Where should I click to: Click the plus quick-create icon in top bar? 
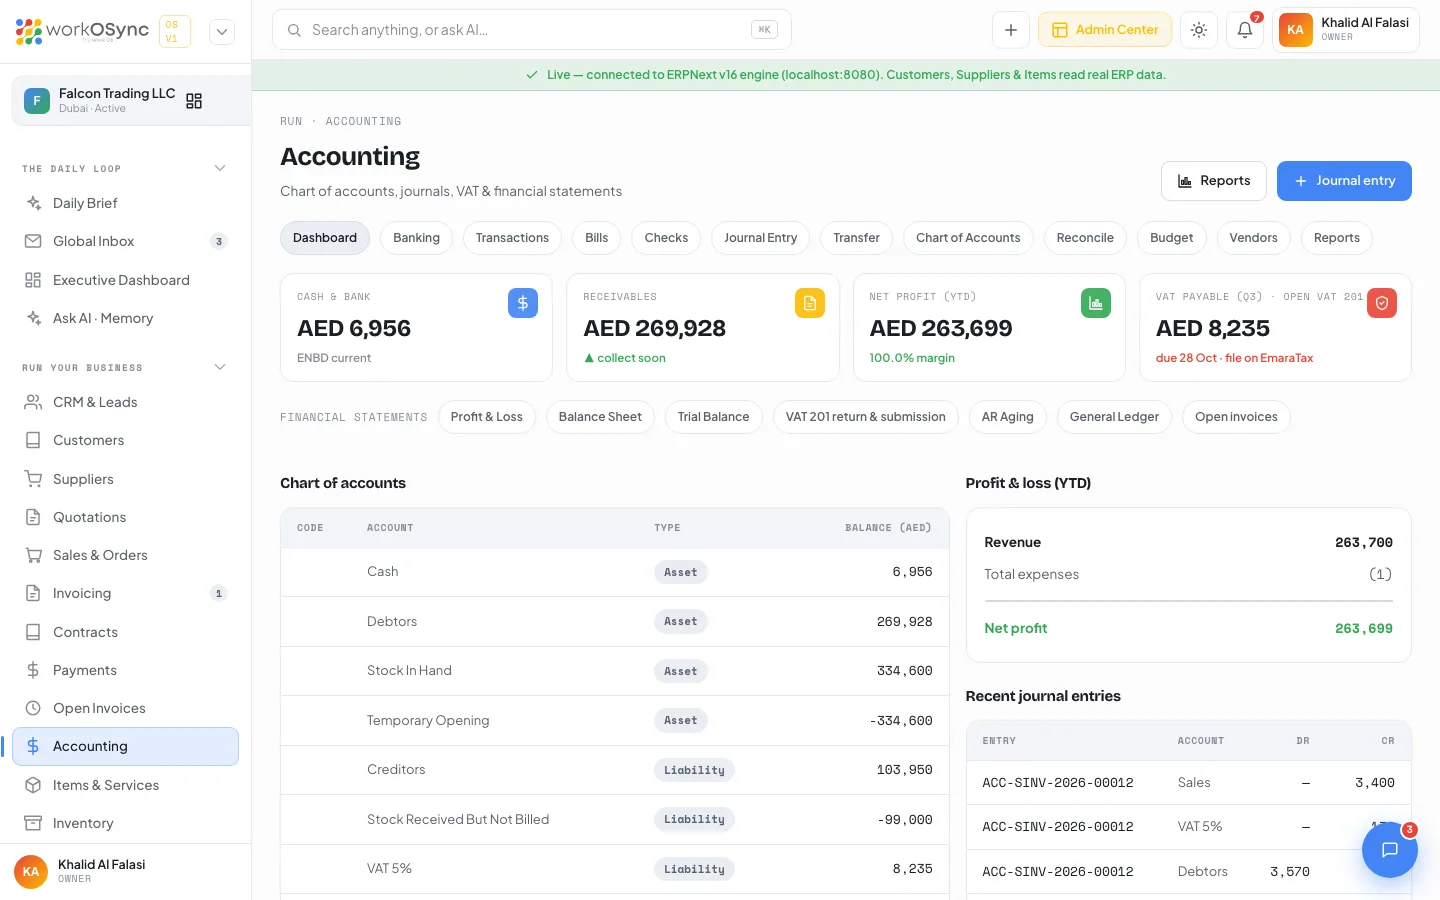click(1011, 30)
